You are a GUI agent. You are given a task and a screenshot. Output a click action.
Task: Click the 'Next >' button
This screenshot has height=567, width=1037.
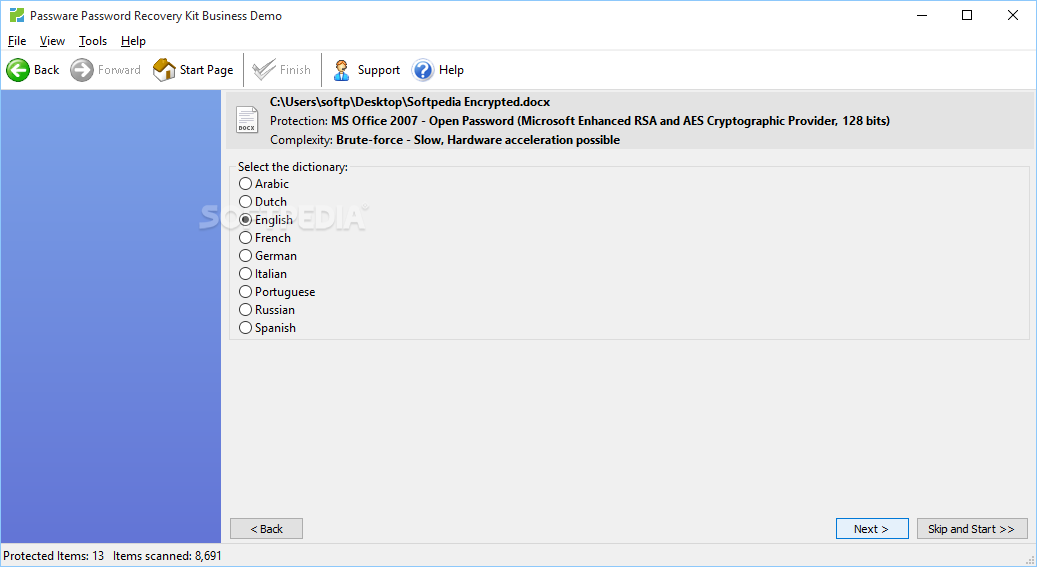[872, 529]
